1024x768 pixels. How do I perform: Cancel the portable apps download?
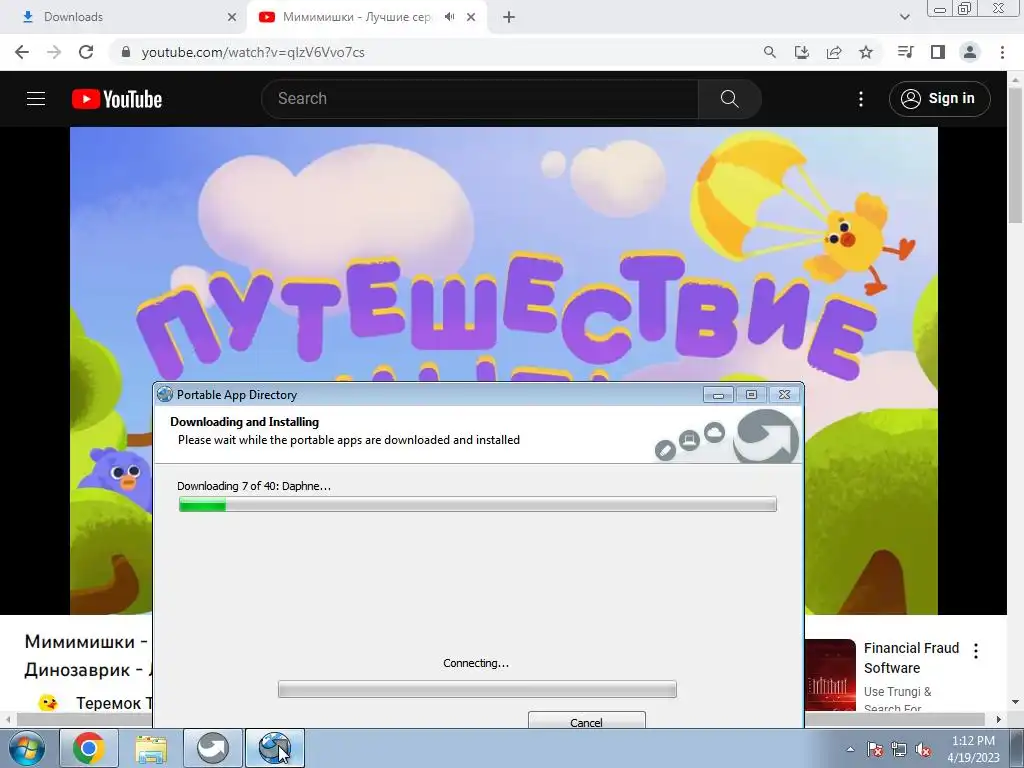click(x=586, y=721)
